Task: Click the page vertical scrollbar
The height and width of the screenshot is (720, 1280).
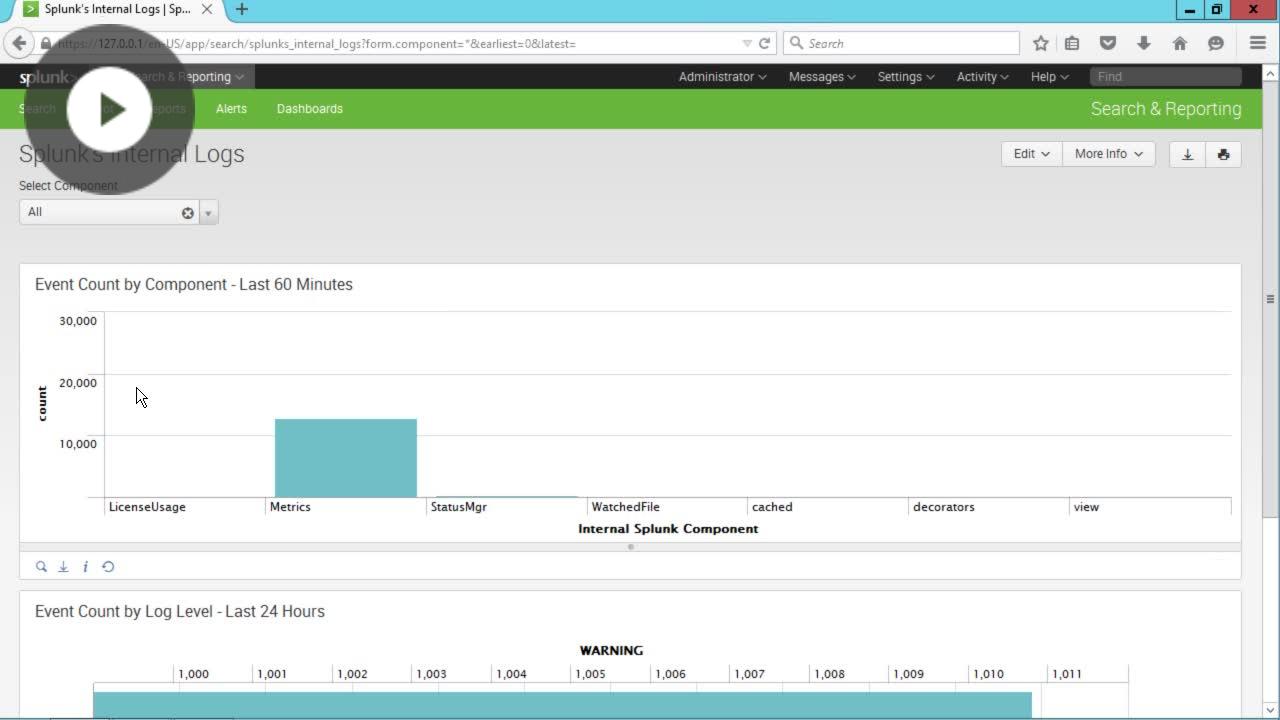Action: coord(1271,298)
